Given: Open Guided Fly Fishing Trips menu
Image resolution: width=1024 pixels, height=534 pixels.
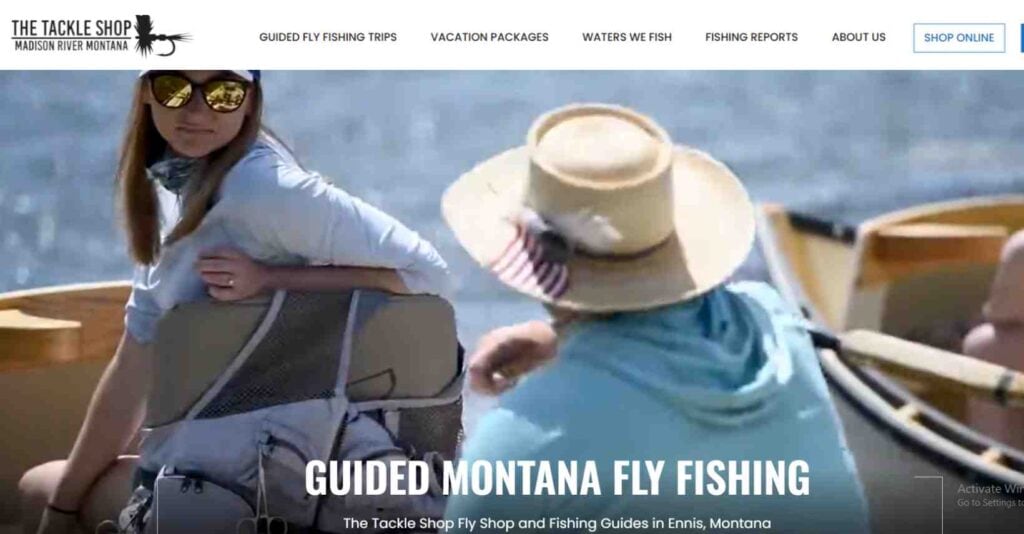Looking at the screenshot, I should 328,37.
